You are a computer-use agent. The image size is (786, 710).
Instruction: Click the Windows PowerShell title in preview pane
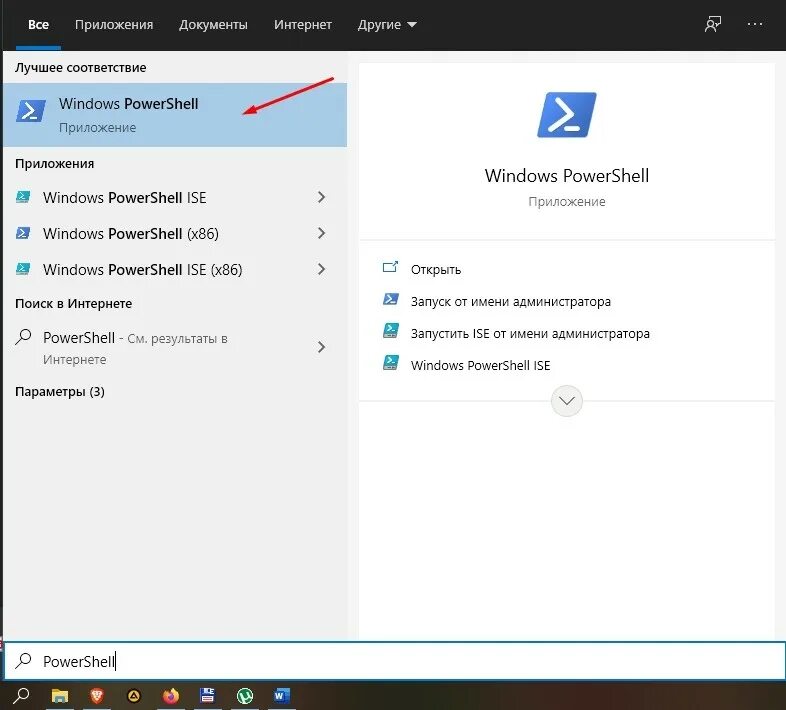[566, 175]
